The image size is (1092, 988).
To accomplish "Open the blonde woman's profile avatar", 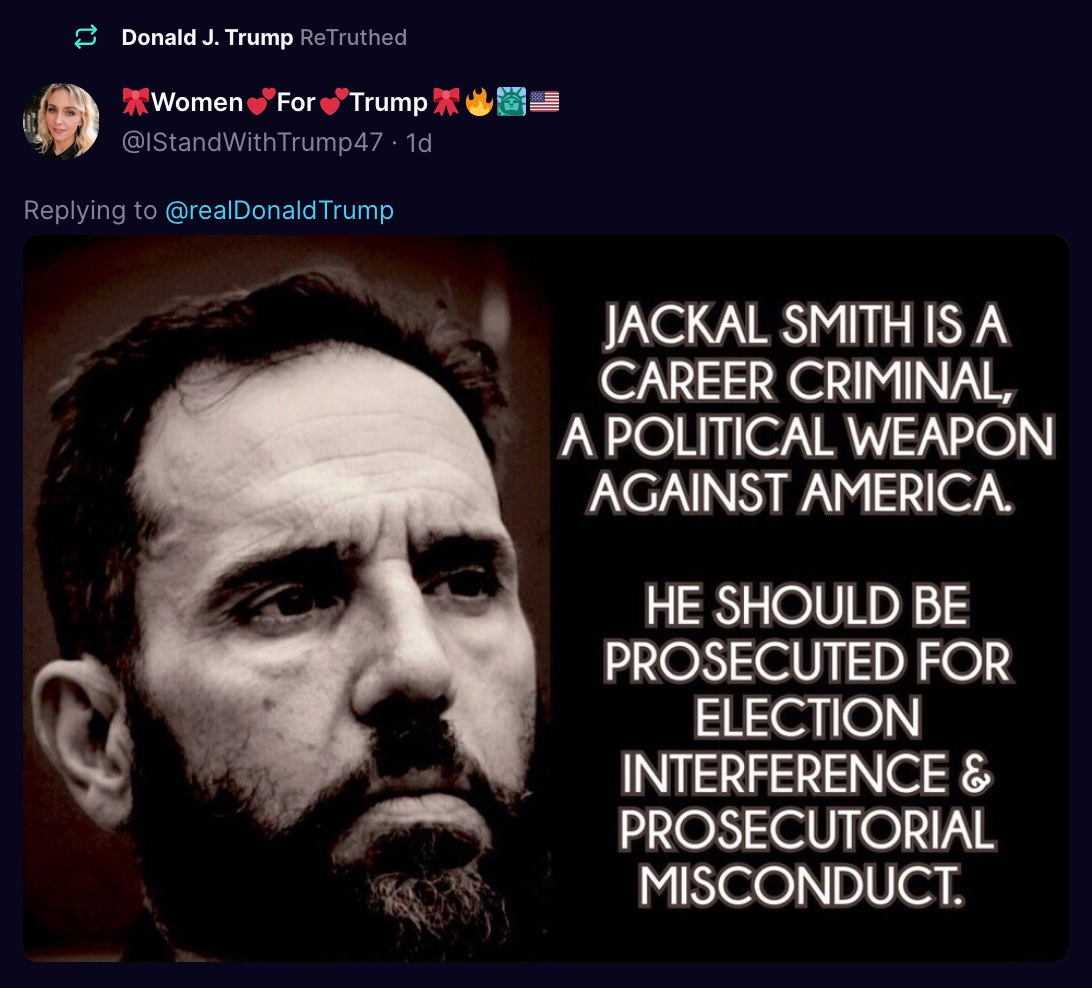I will click(61, 121).
